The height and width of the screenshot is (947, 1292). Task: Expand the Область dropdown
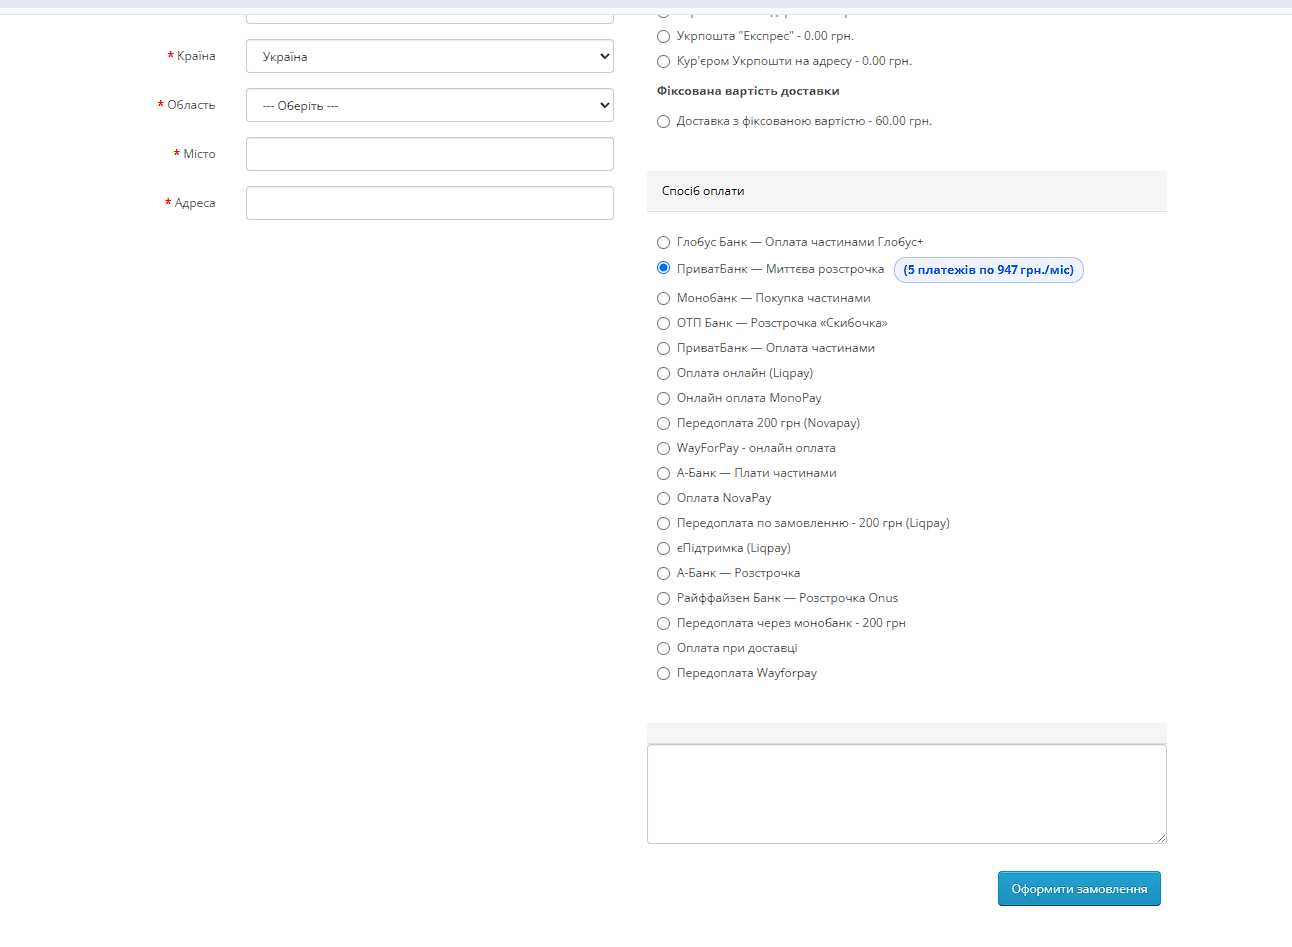430,105
